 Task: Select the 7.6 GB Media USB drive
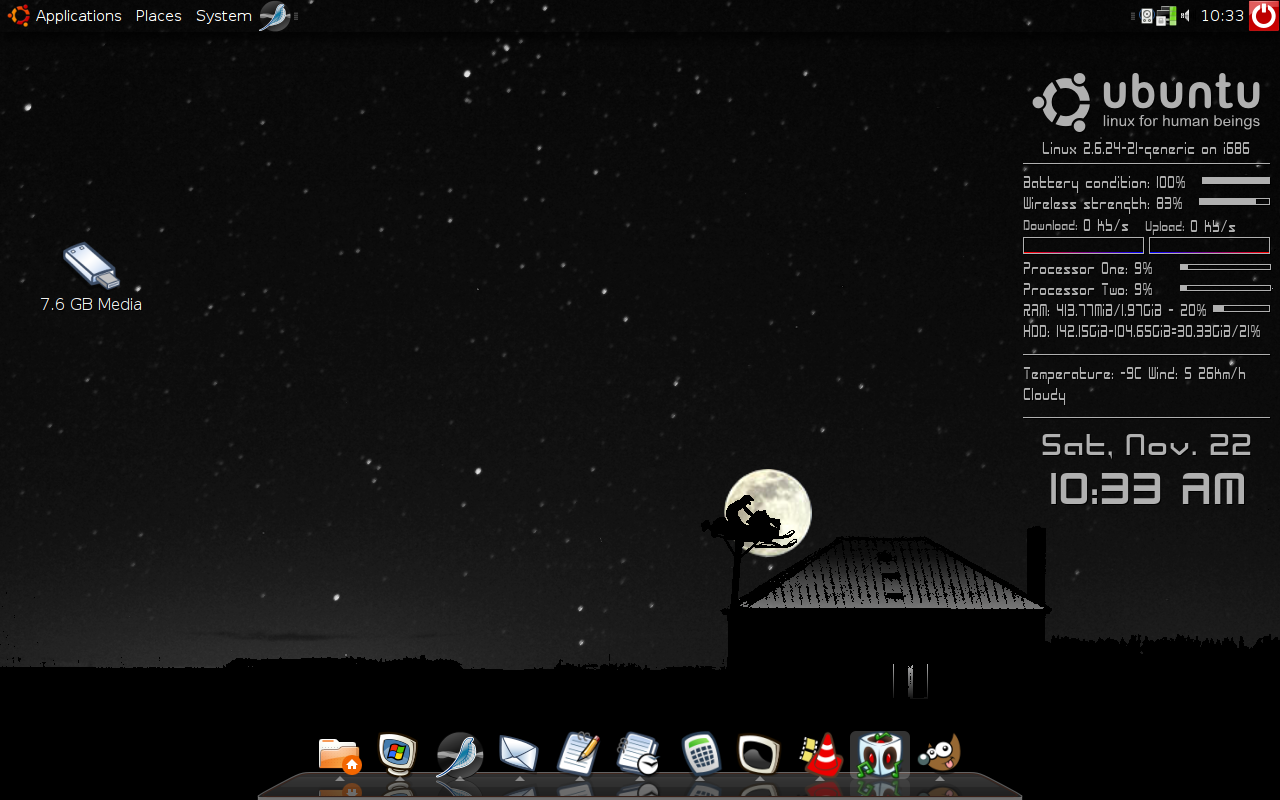(91, 278)
